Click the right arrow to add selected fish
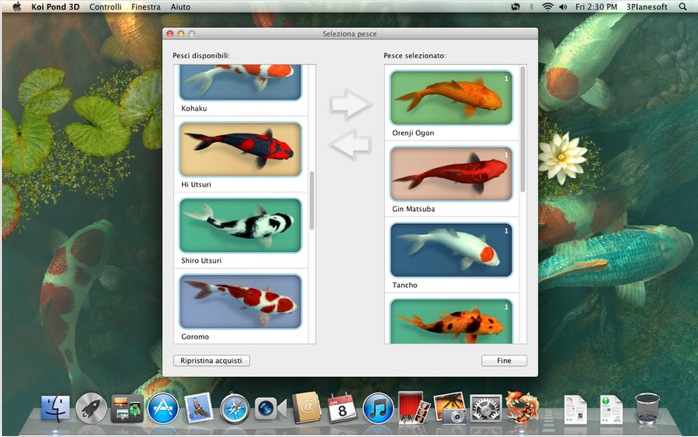Screen dimensions: 698x437 pos(350,104)
